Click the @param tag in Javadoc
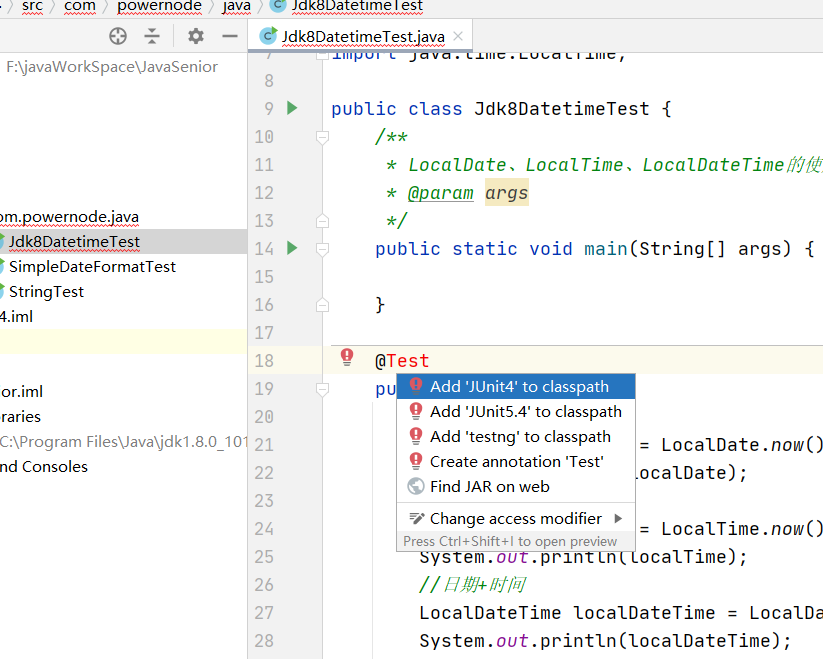 point(440,193)
